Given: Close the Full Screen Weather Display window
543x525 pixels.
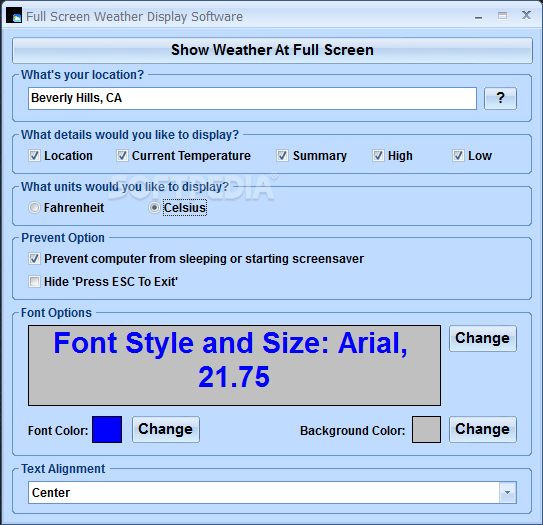Looking at the screenshot, I should [526, 15].
